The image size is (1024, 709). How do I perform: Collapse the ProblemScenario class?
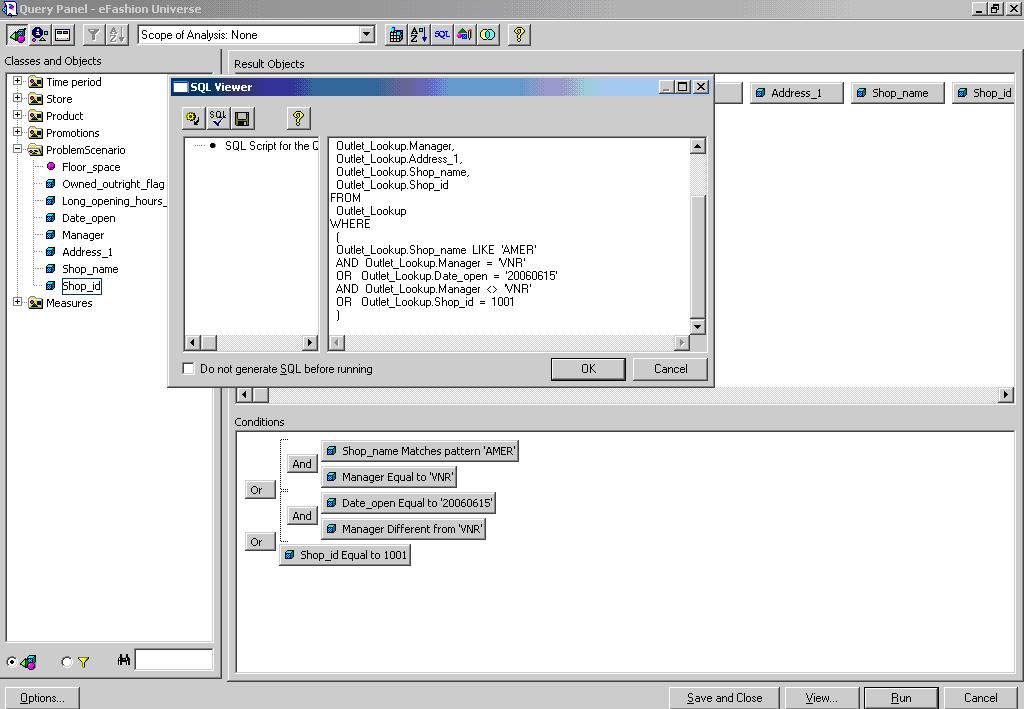click(17, 150)
